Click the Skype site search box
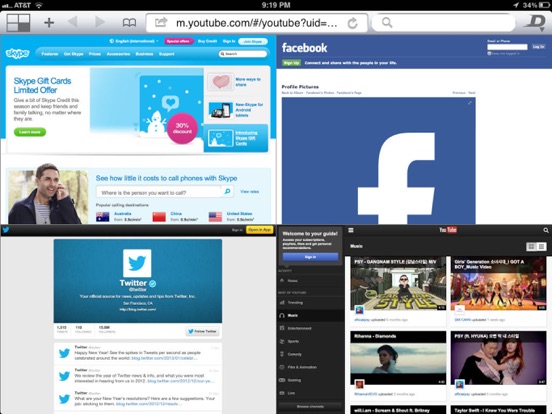 tap(243, 54)
